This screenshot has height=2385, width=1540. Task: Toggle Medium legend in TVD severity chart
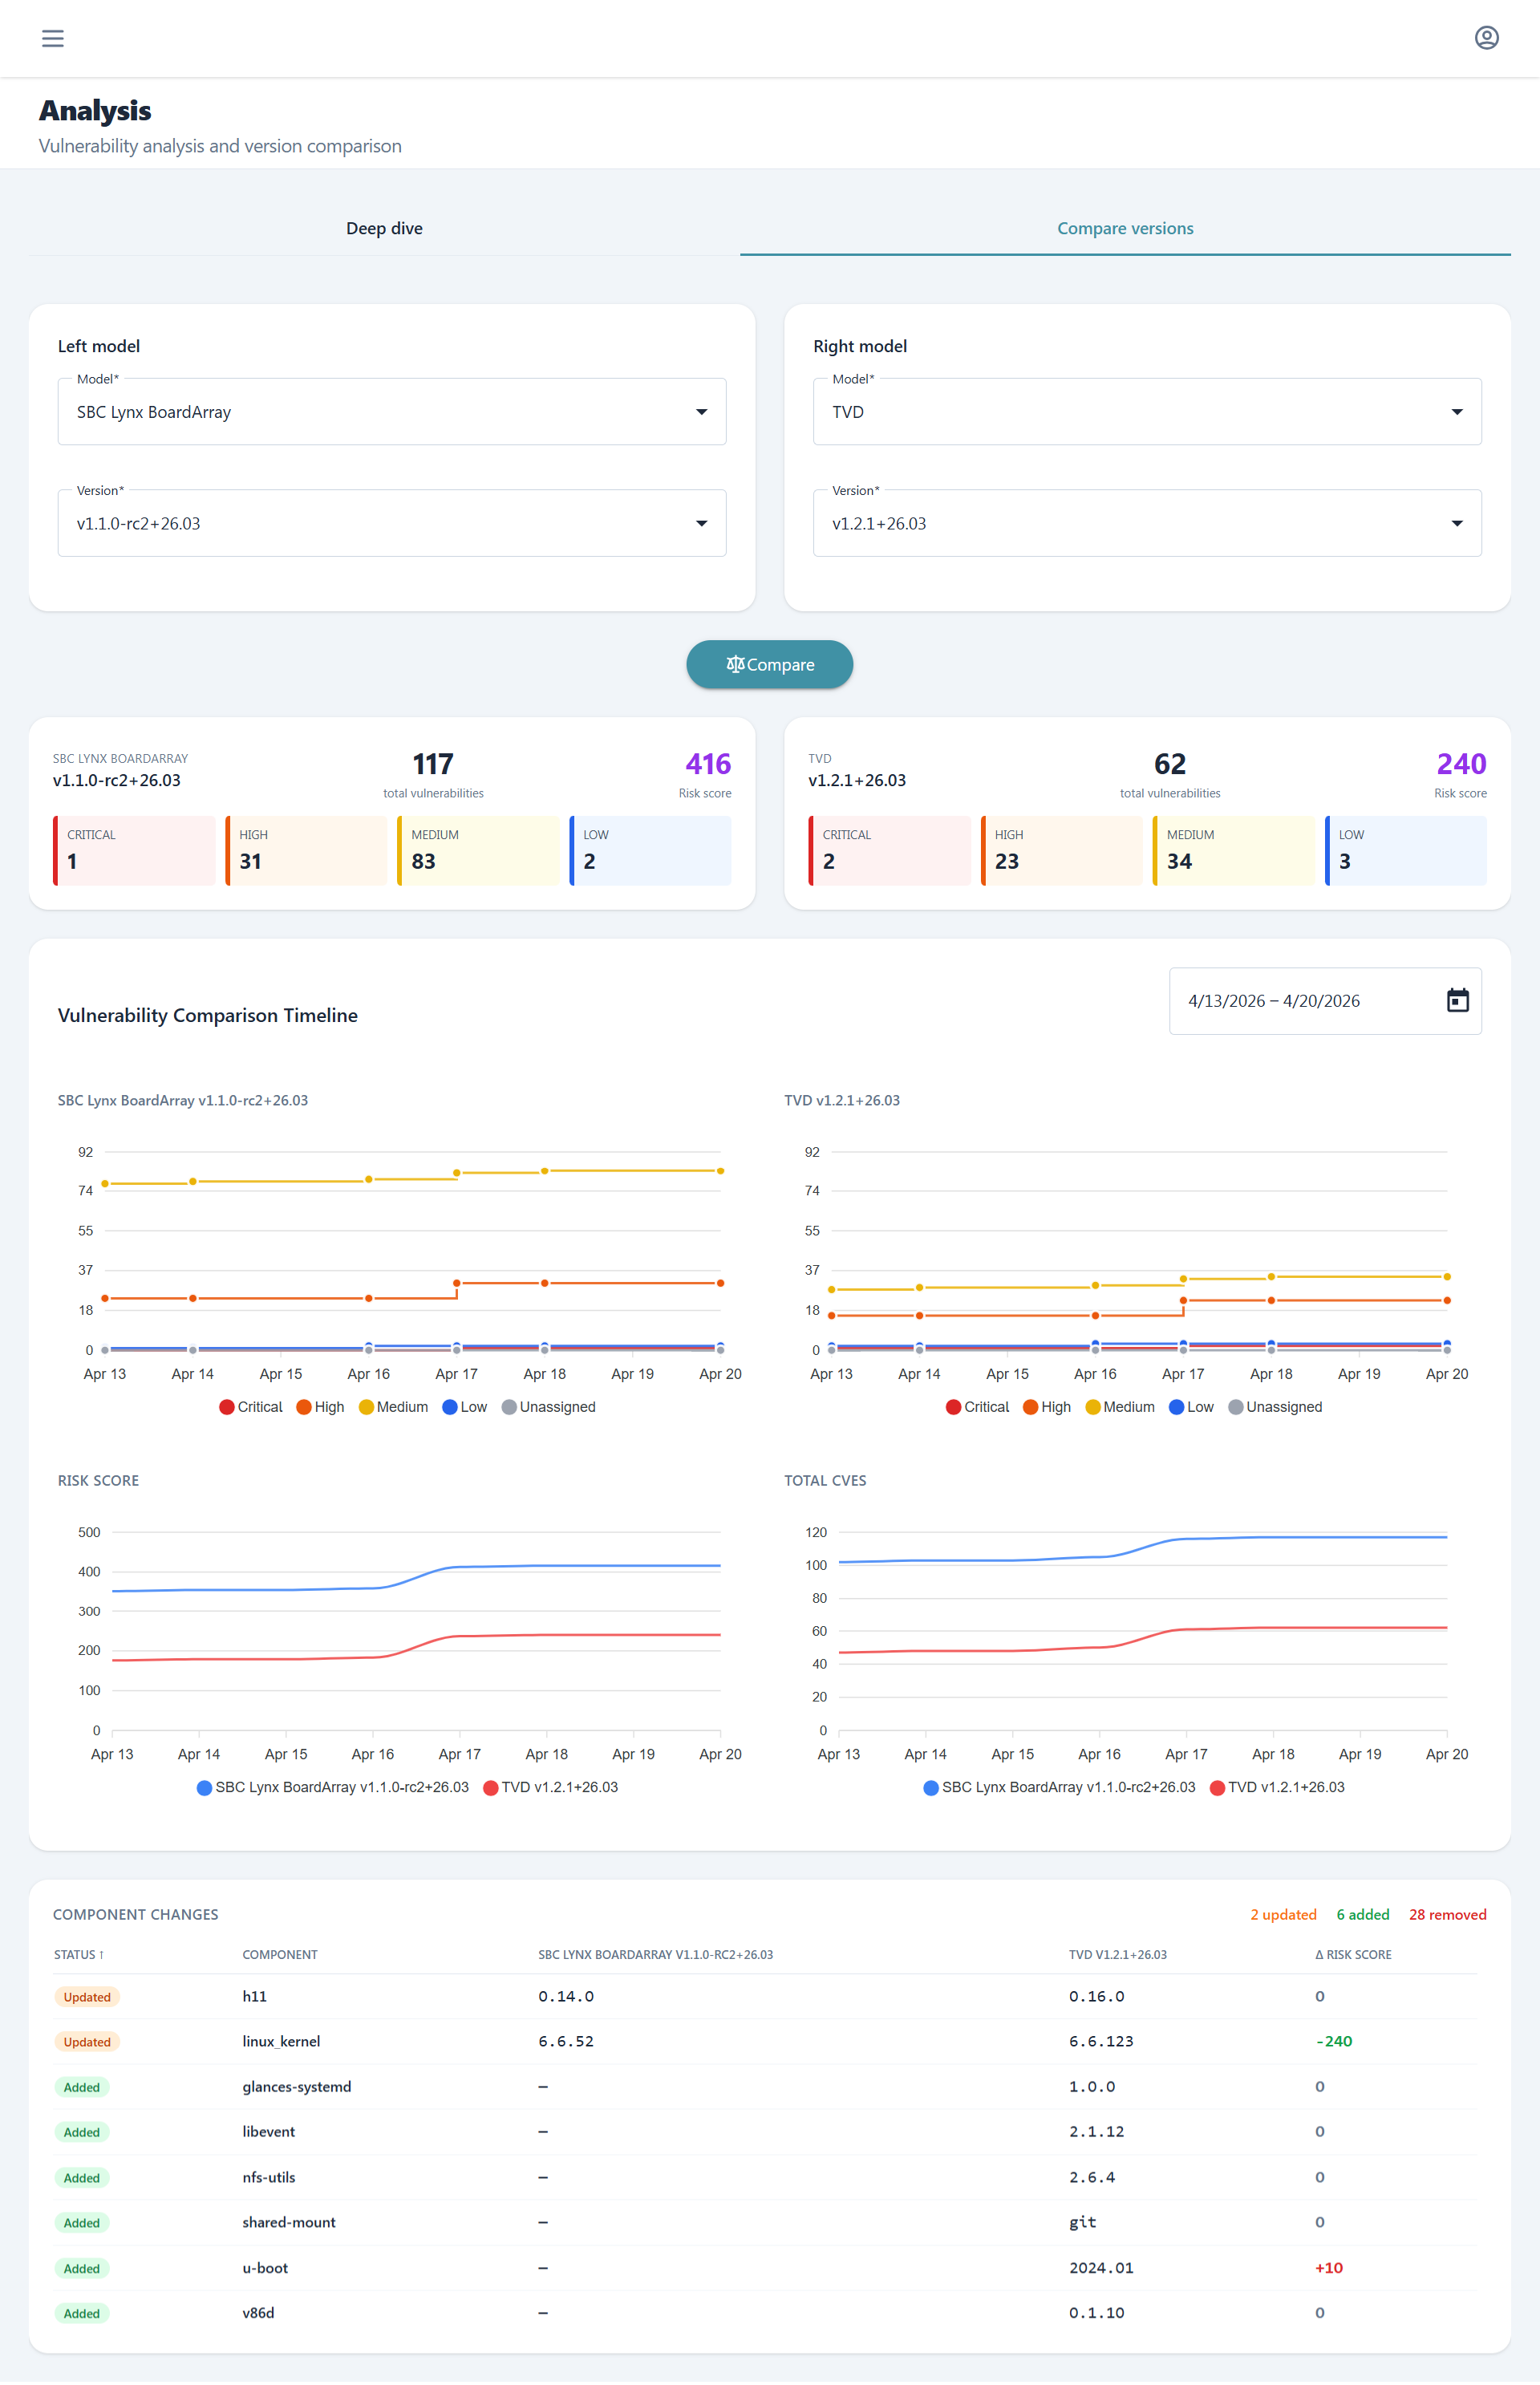pos(1119,1406)
